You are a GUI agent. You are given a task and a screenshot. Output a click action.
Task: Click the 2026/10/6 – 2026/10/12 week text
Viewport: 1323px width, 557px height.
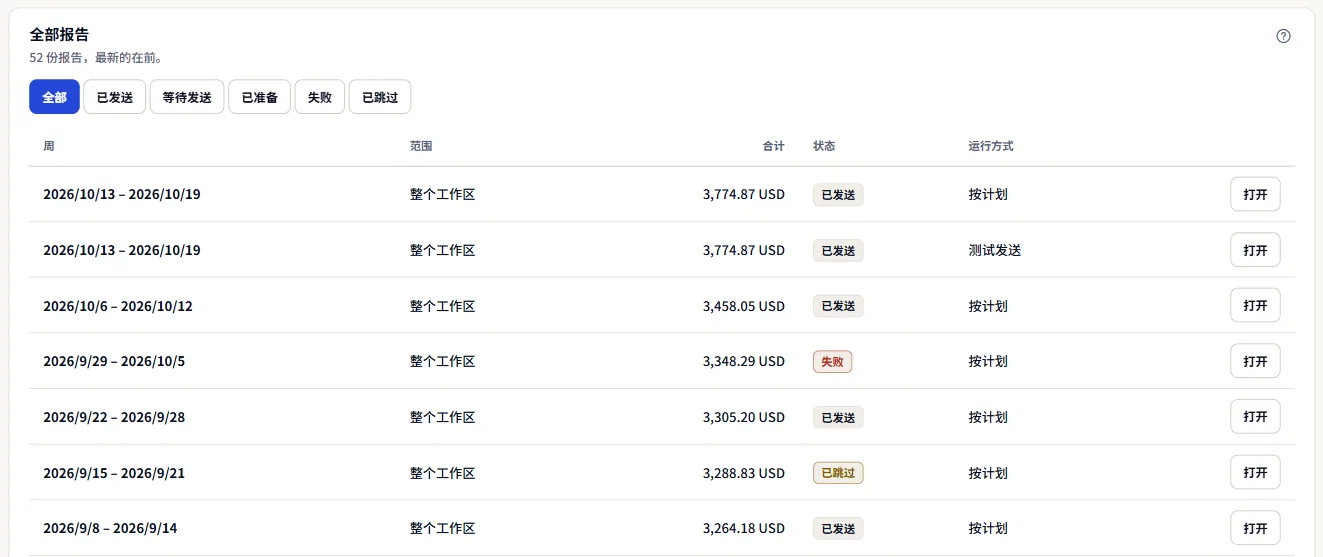[x=118, y=306]
